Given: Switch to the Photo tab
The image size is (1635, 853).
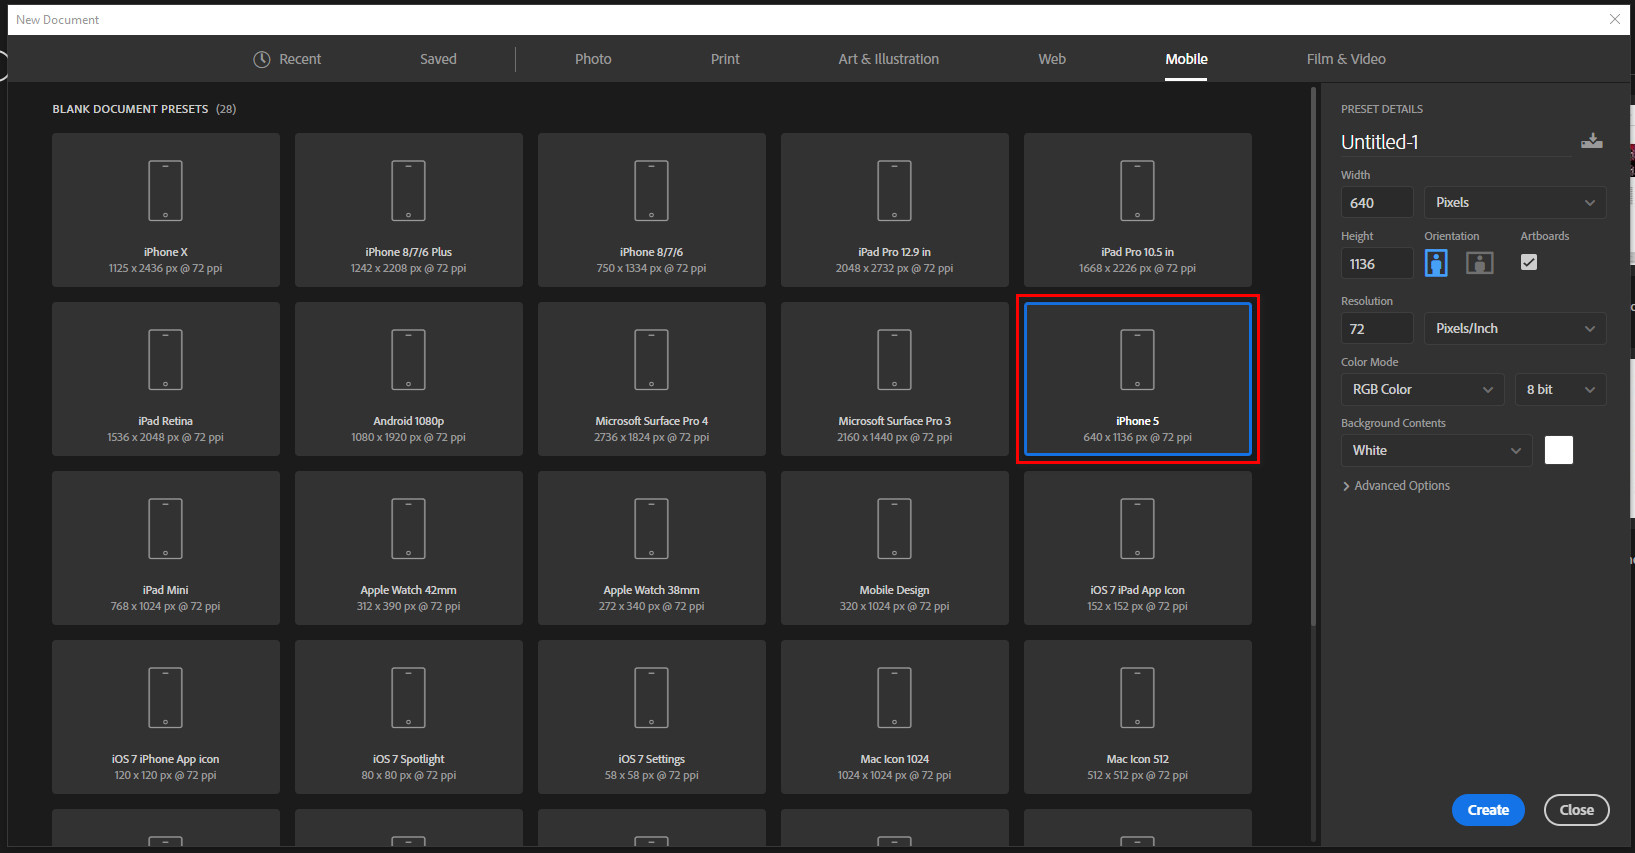Looking at the screenshot, I should 593,59.
